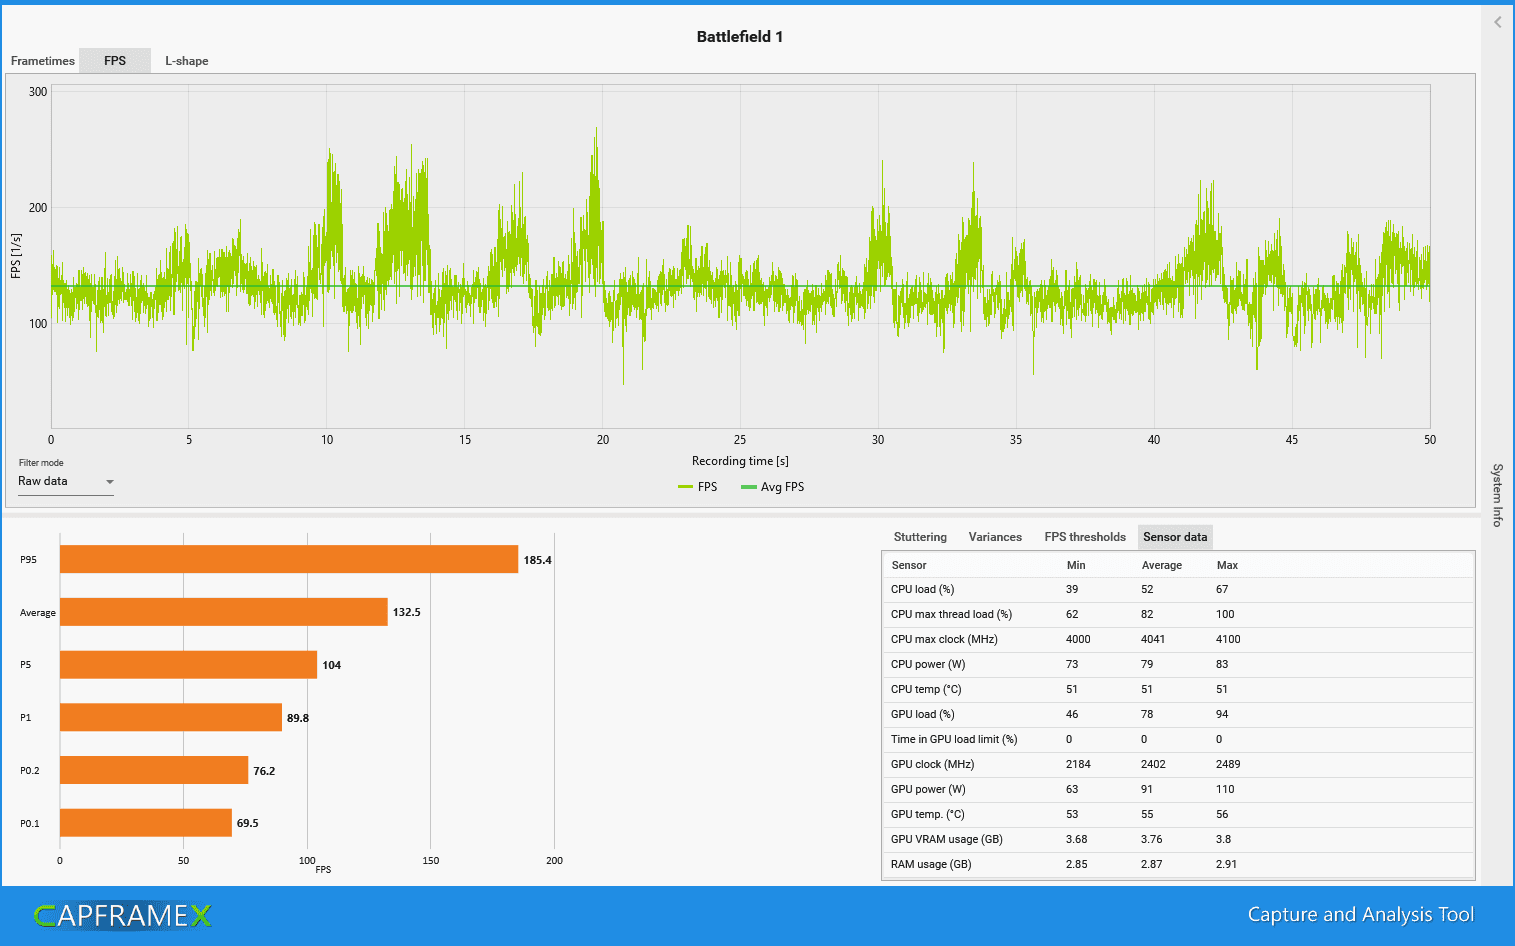Image resolution: width=1515 pixels, height=946 pixels.
Task: Open the Variances tab
Action: point(995,537)
